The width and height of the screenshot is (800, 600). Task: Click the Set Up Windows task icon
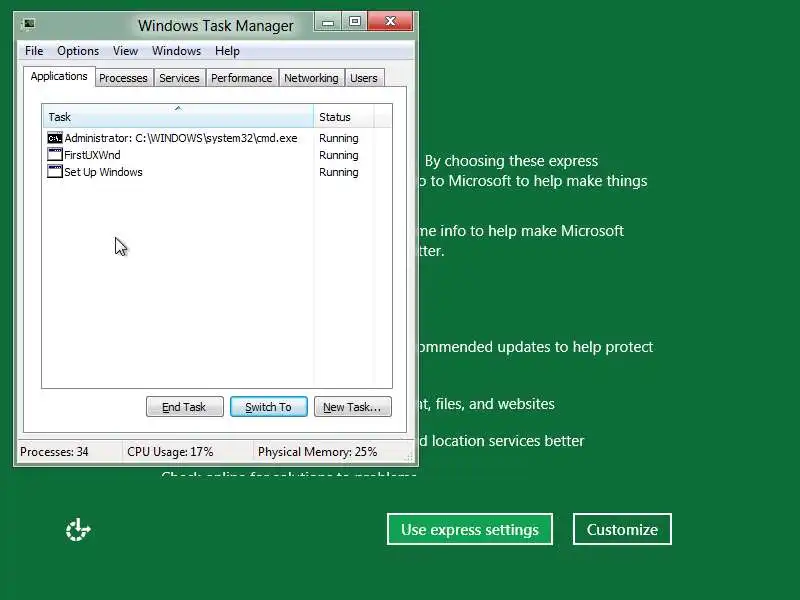55,171
